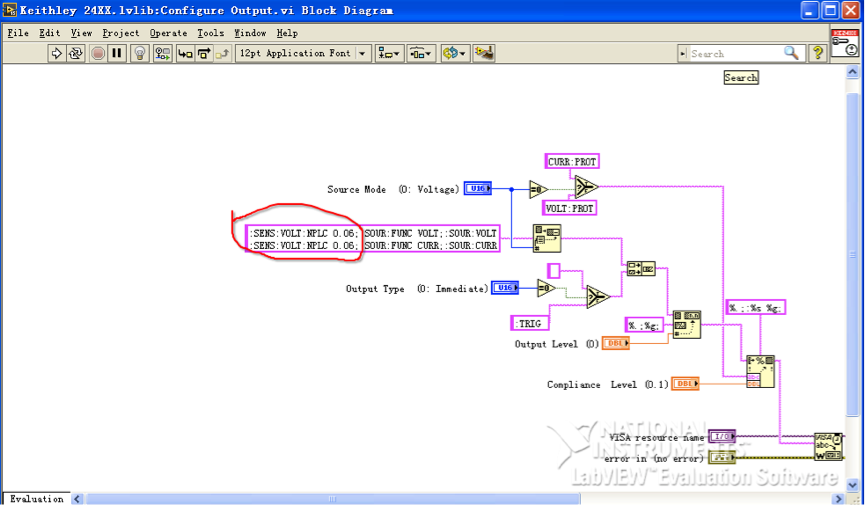Select the Select node wired to :TRIG
This screenshot has height=505, width=865.
597,296
